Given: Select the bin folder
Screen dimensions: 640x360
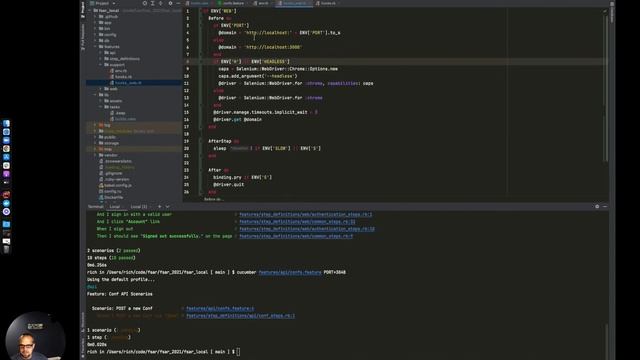Looking at the screenshot, I should [105, 29].
